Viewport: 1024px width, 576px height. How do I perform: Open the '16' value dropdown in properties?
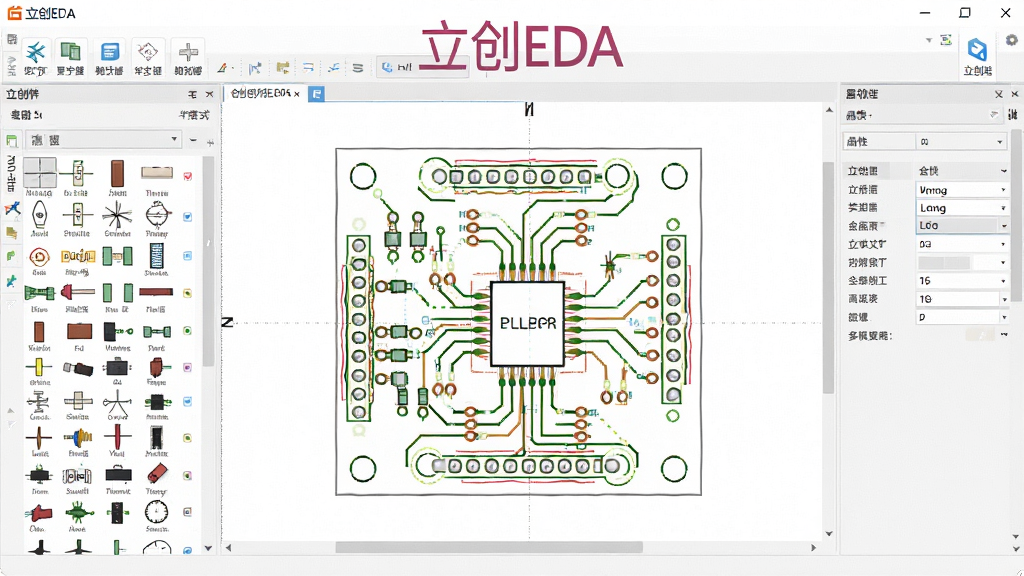point(963,280)
